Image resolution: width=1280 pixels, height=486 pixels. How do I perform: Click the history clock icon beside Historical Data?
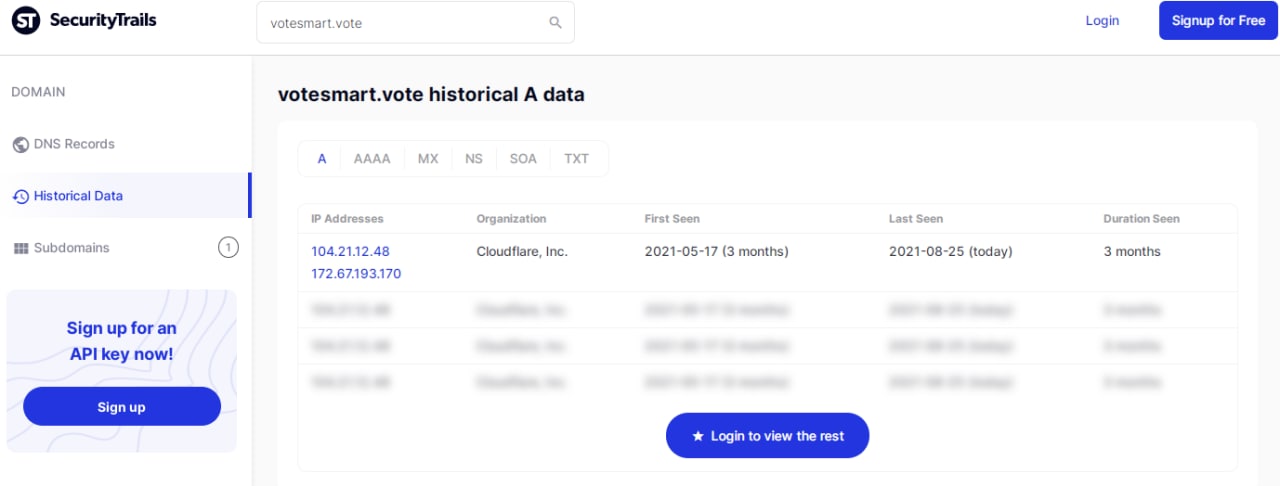point(20,197)
